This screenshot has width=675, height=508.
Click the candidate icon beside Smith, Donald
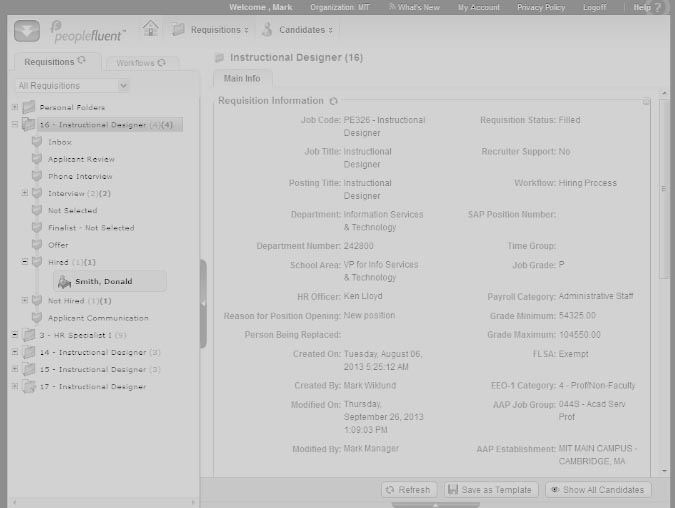pyautogui.click(x=64, y=282)
